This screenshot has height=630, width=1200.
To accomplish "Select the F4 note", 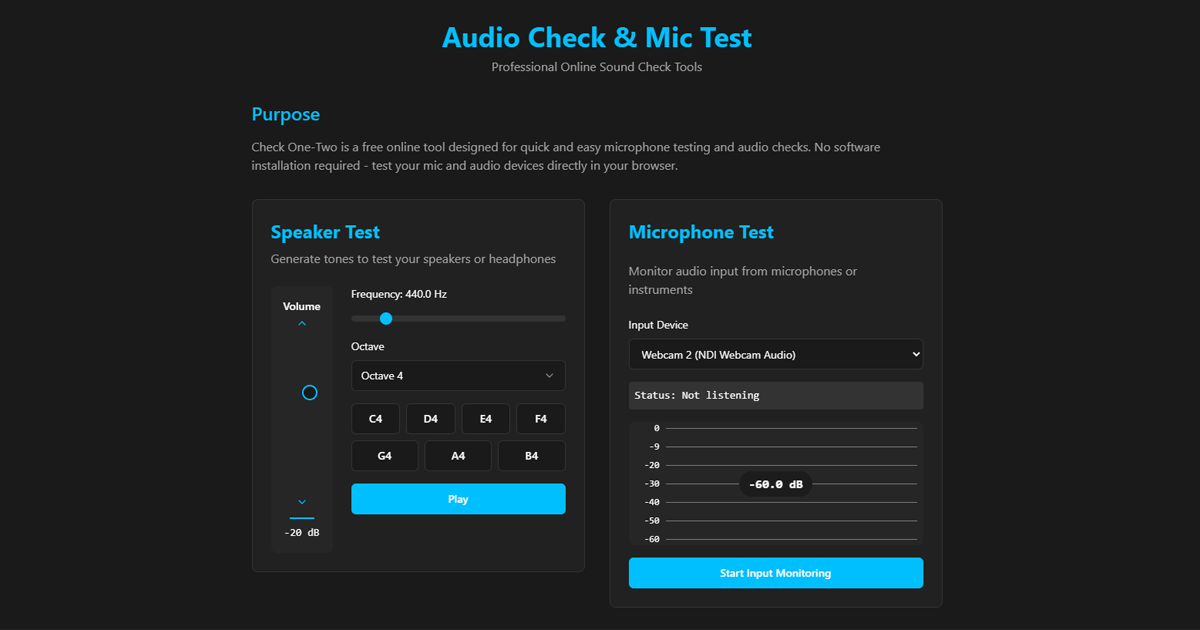I will 540,418.
